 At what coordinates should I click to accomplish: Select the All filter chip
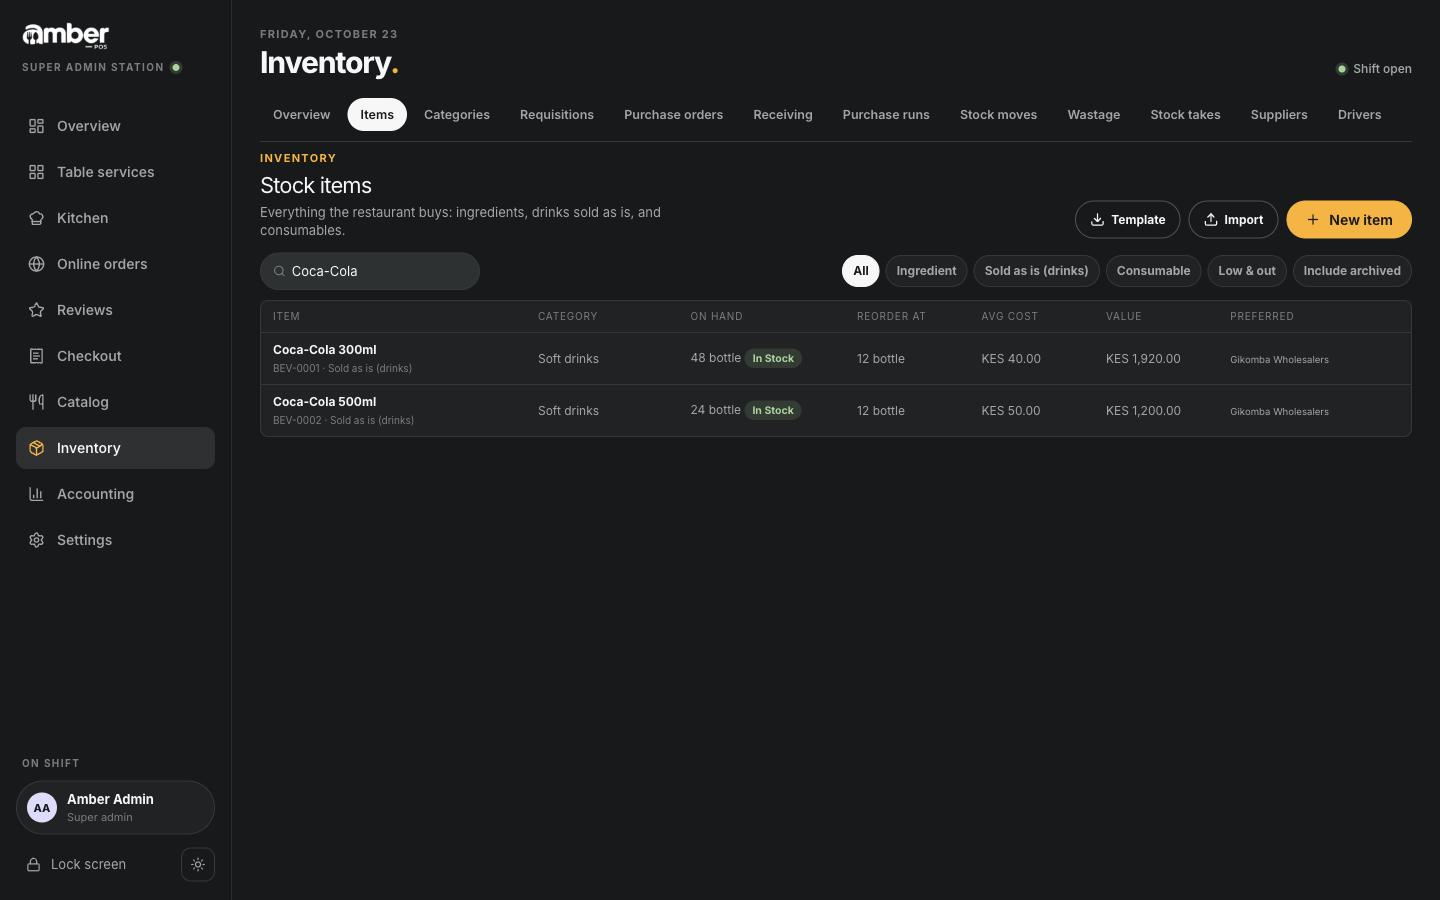pyautogui.click(x=860, y=271)
